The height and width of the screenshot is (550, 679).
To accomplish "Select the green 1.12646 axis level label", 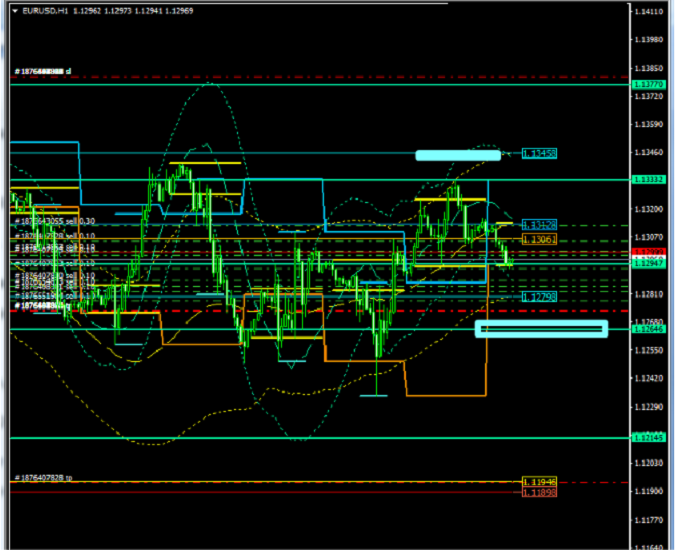I will point(650,328).
